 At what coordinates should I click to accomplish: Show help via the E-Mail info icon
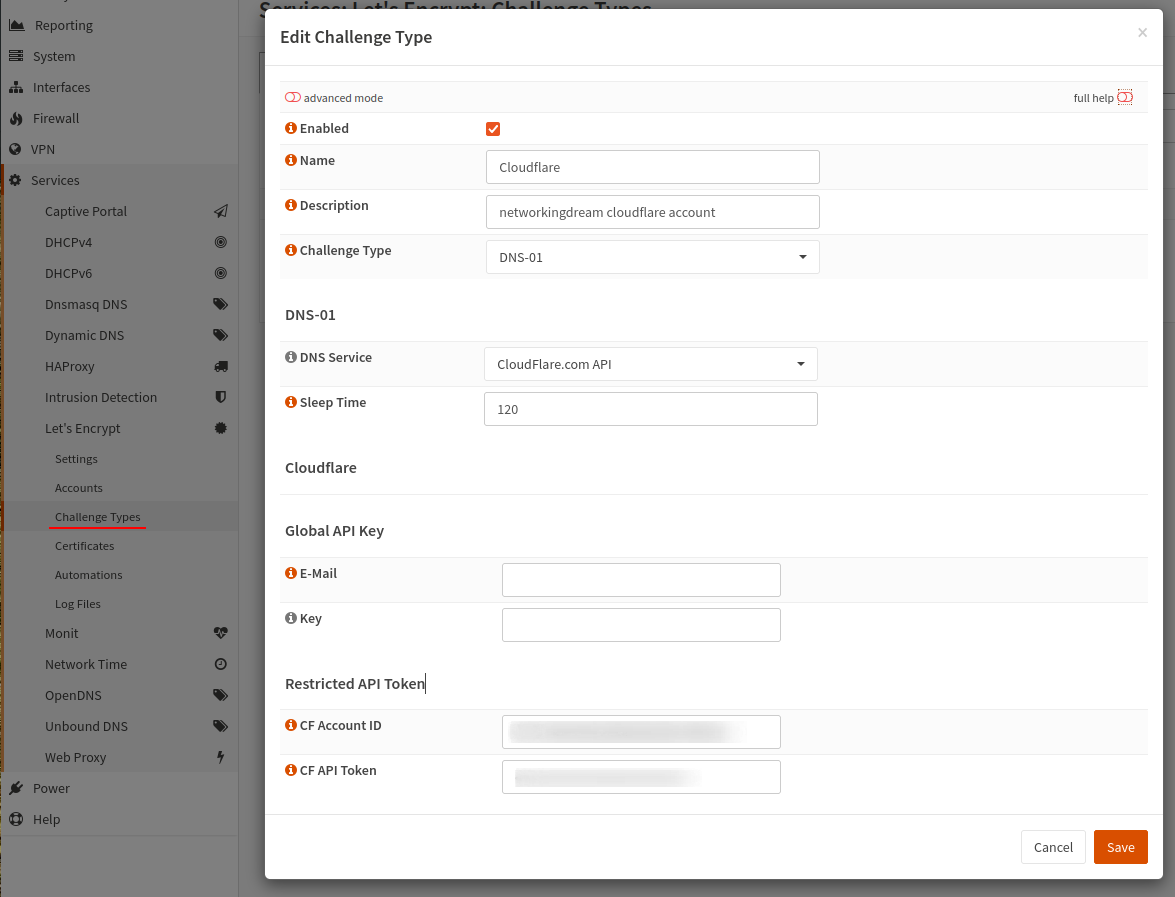291,573
